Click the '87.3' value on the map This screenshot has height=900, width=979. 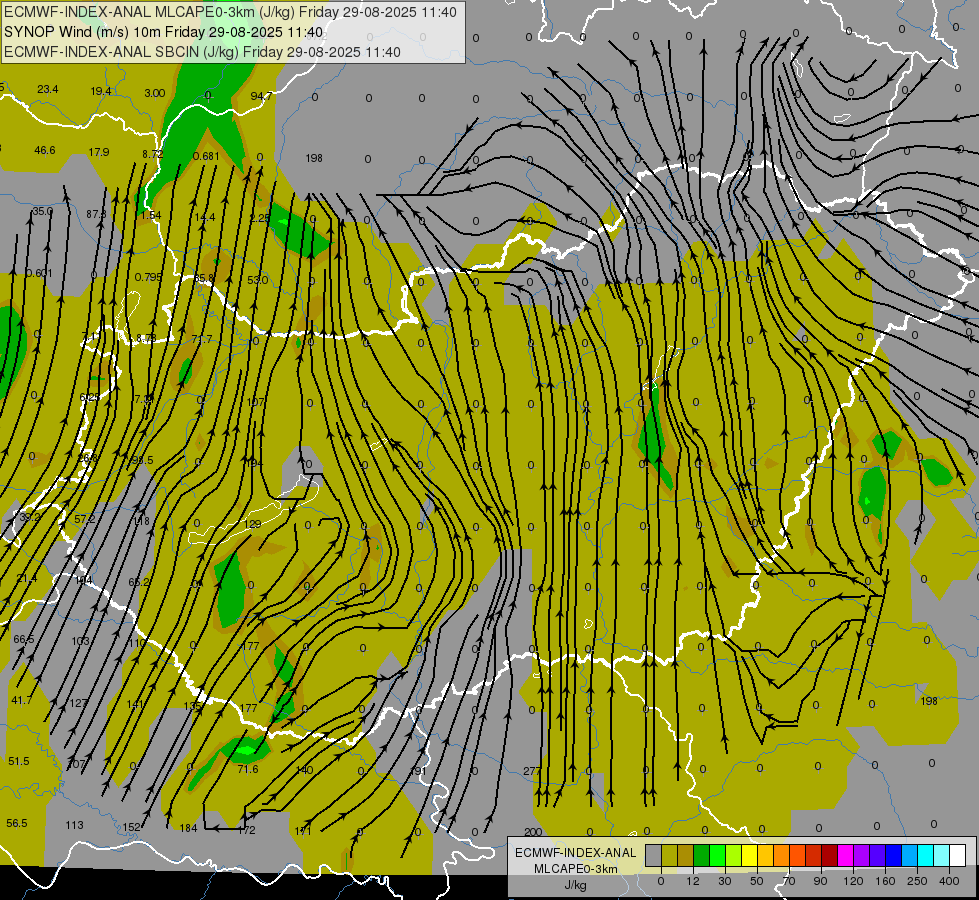point(96,214)
